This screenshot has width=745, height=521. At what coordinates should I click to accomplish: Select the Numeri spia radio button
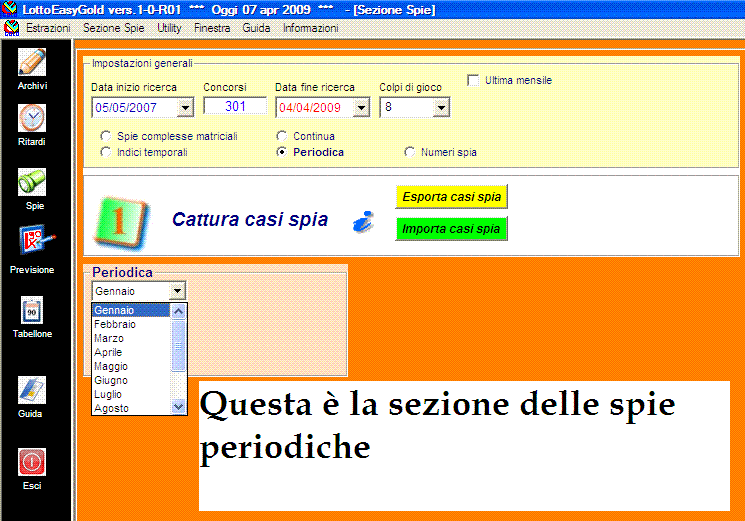[409, 152]
